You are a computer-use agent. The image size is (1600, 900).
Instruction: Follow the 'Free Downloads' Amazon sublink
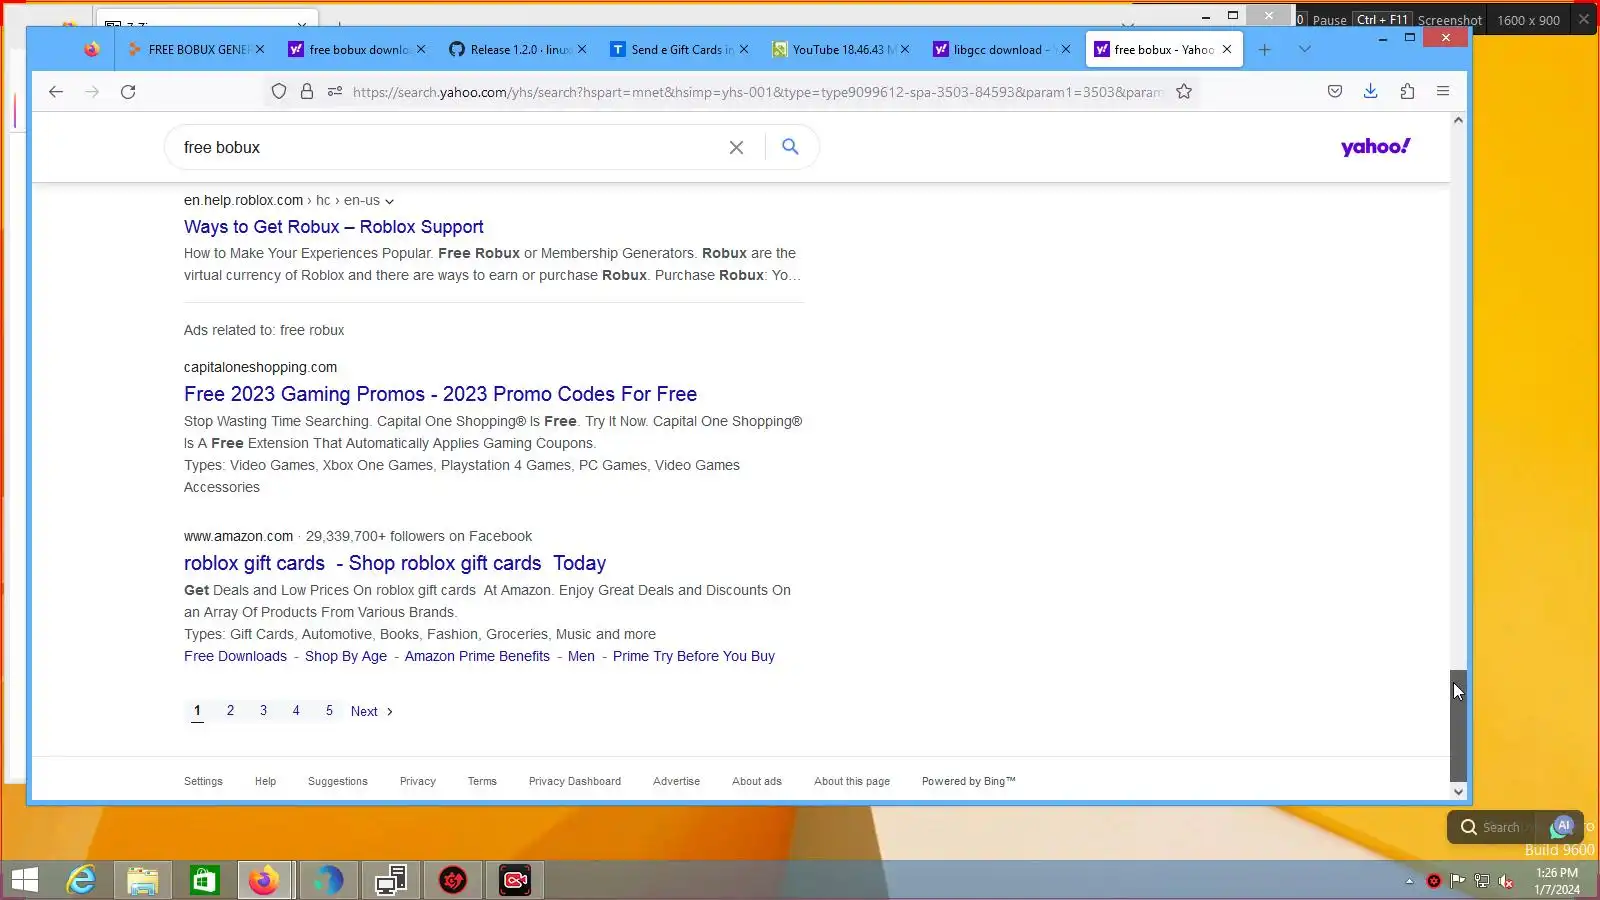[235, 656]
